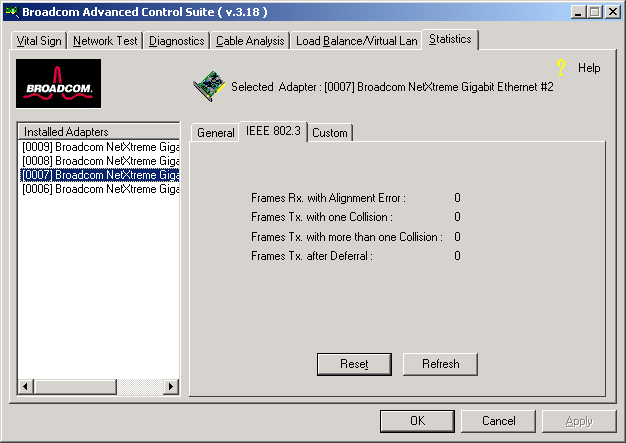Open Load Balance/Virtual Lan tab
This screenshot has width=626, height=443.
pyautogui.click(x=357, y=41)
